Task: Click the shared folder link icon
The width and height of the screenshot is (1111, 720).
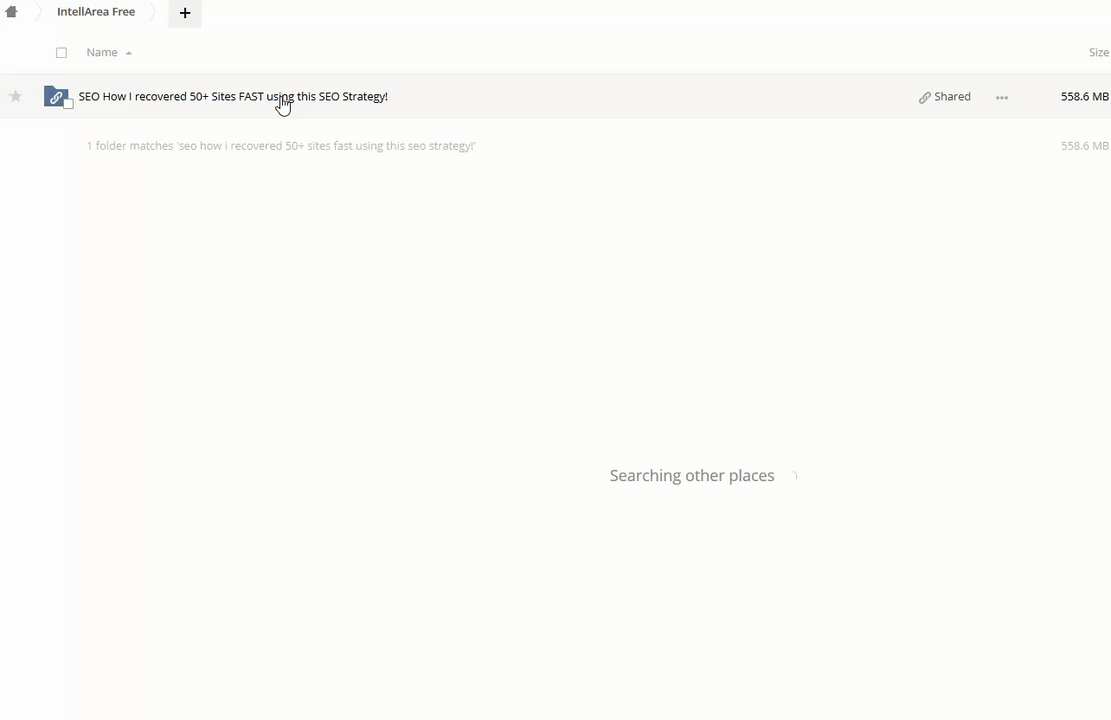Action: click(x=55, y=96)
